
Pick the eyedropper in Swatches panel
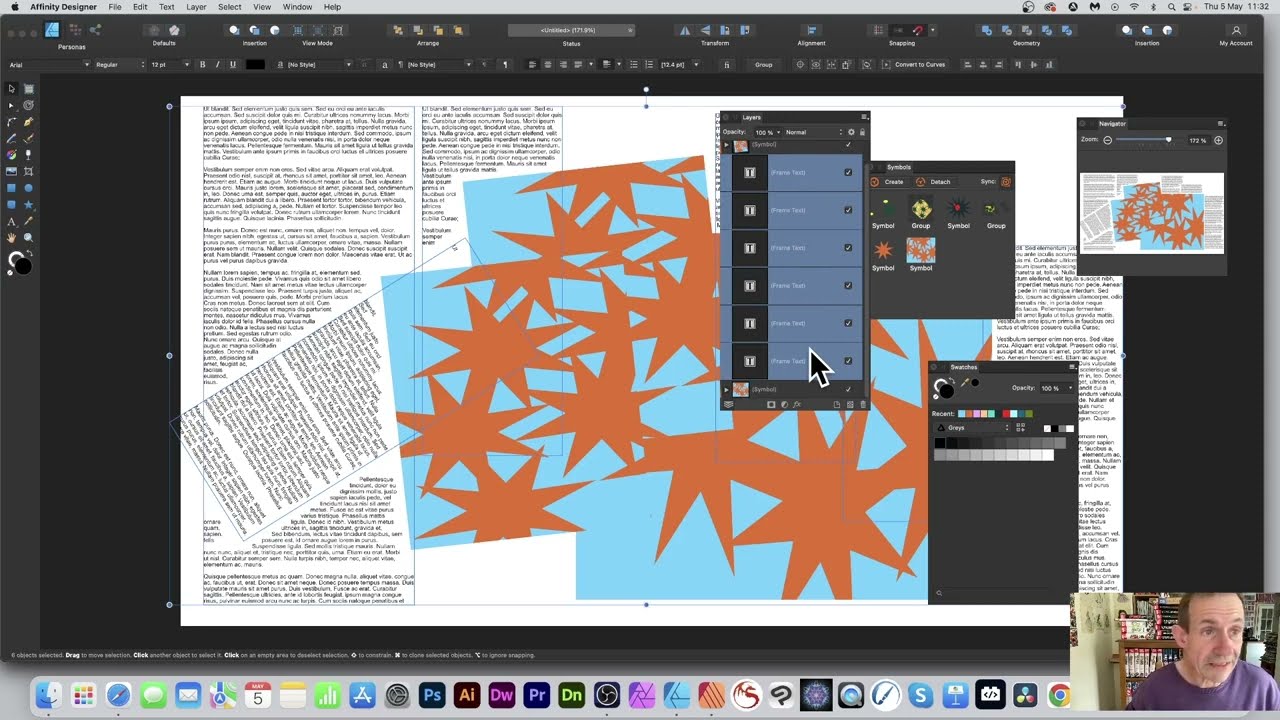[964, 383]
